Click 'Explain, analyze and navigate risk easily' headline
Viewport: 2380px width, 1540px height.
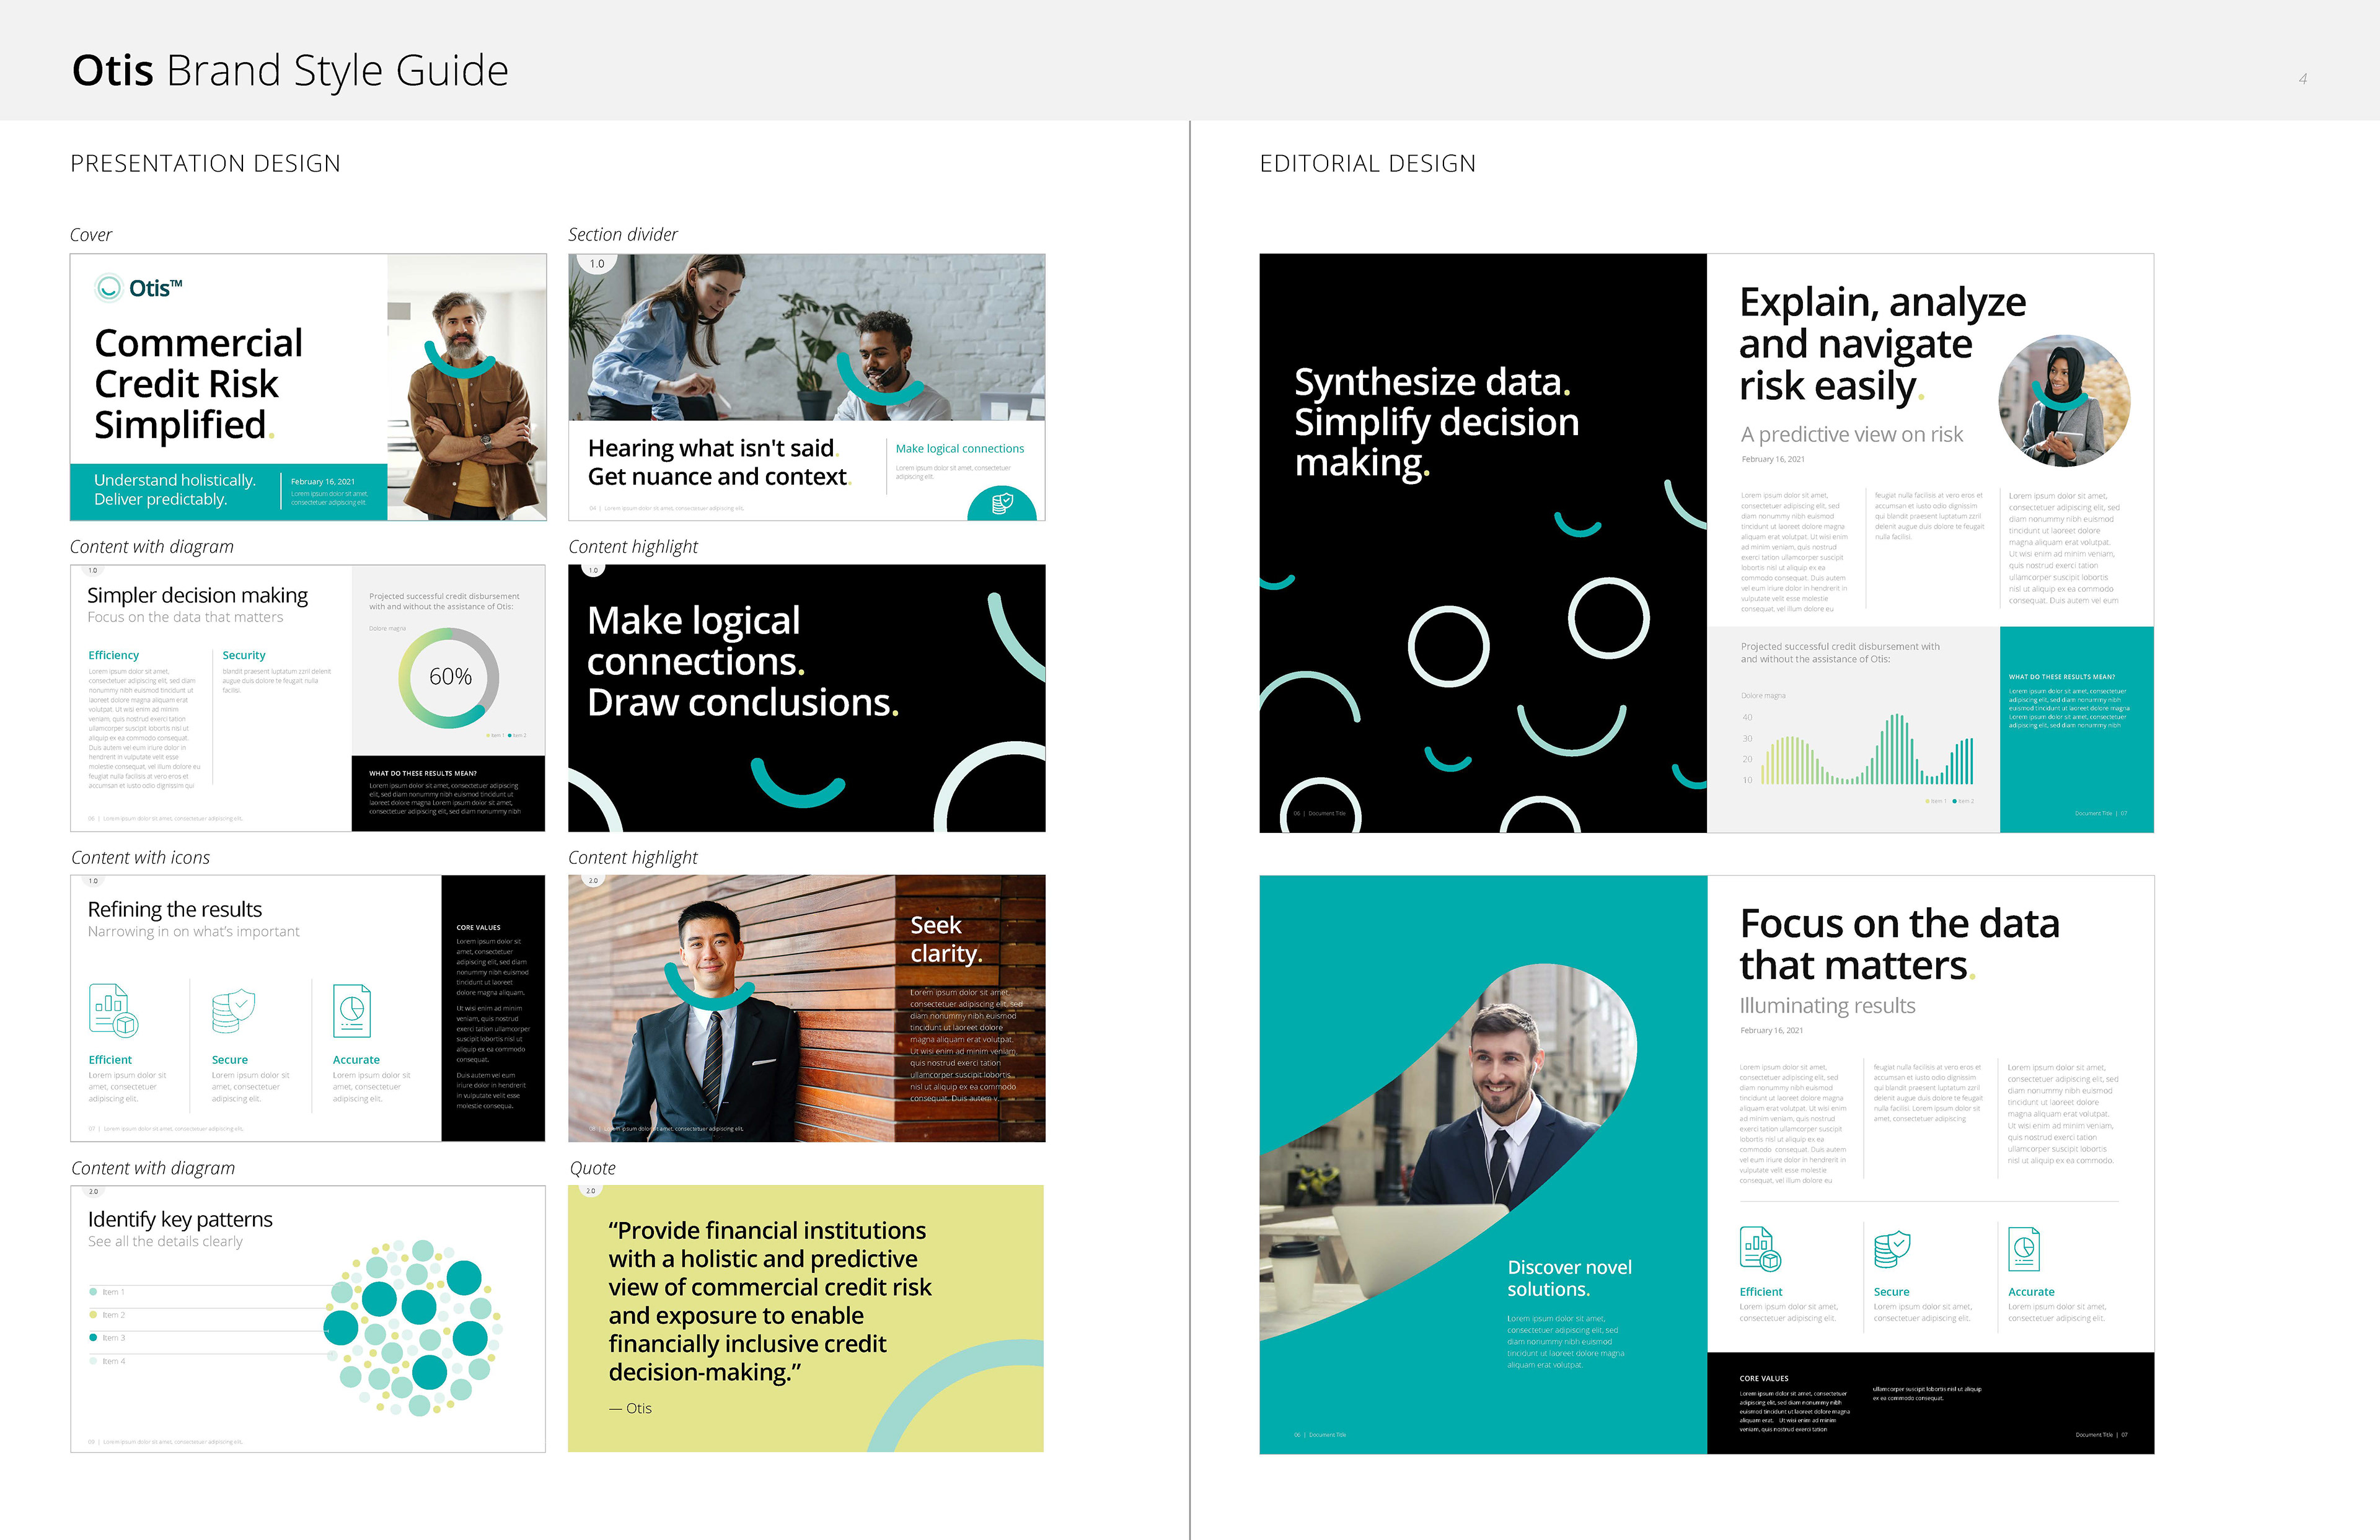1882,344
